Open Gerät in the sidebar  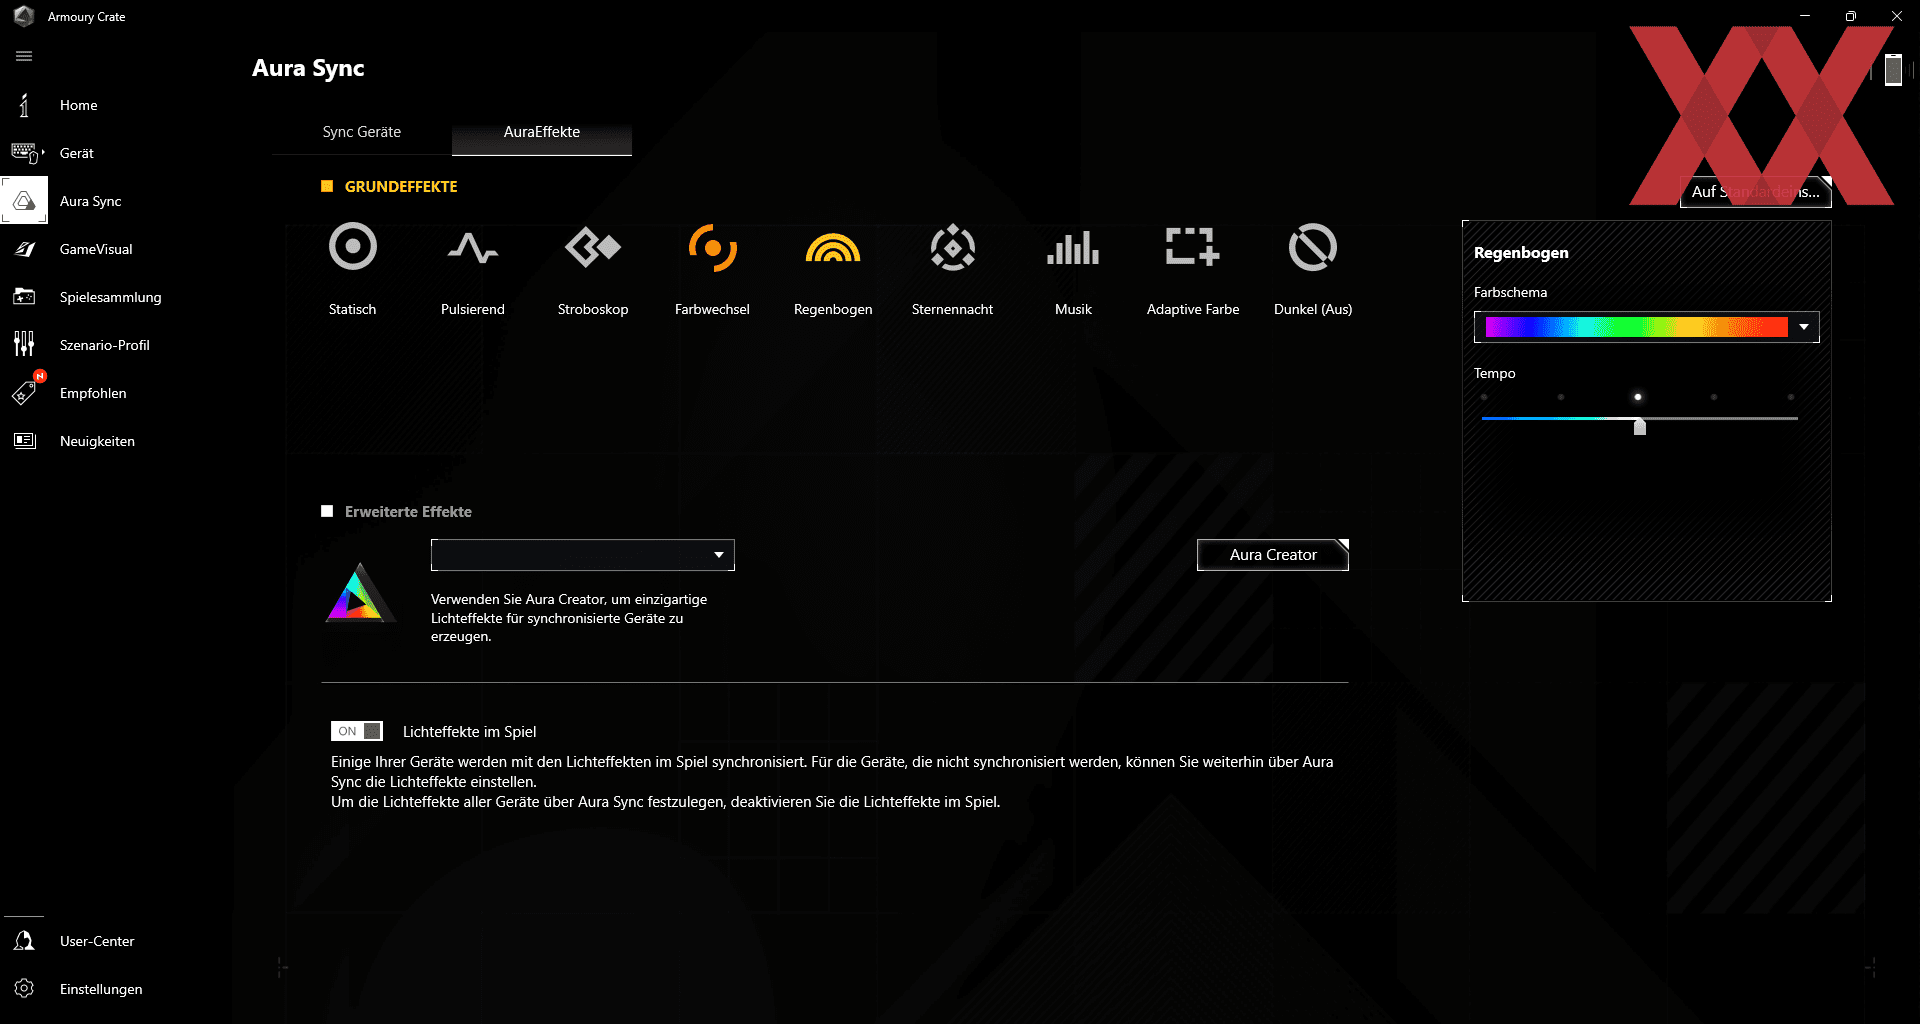click(x=77, y=153)
